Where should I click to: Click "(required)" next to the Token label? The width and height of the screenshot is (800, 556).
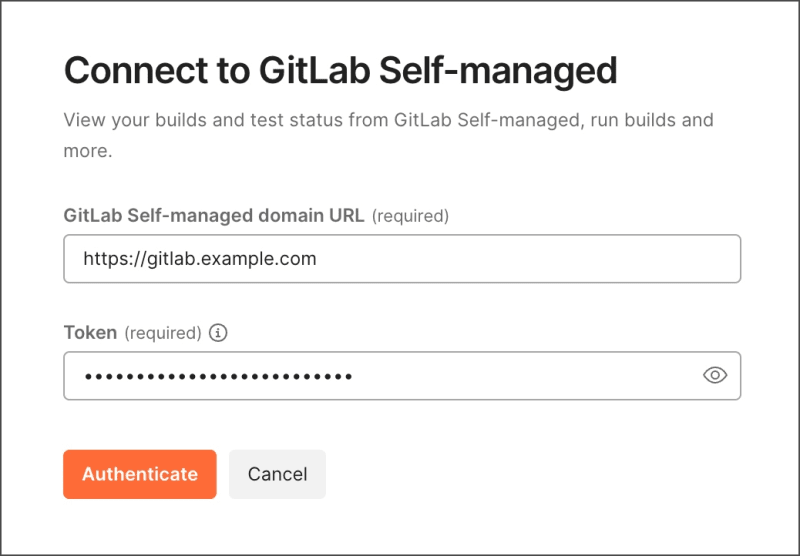(163, 332)
